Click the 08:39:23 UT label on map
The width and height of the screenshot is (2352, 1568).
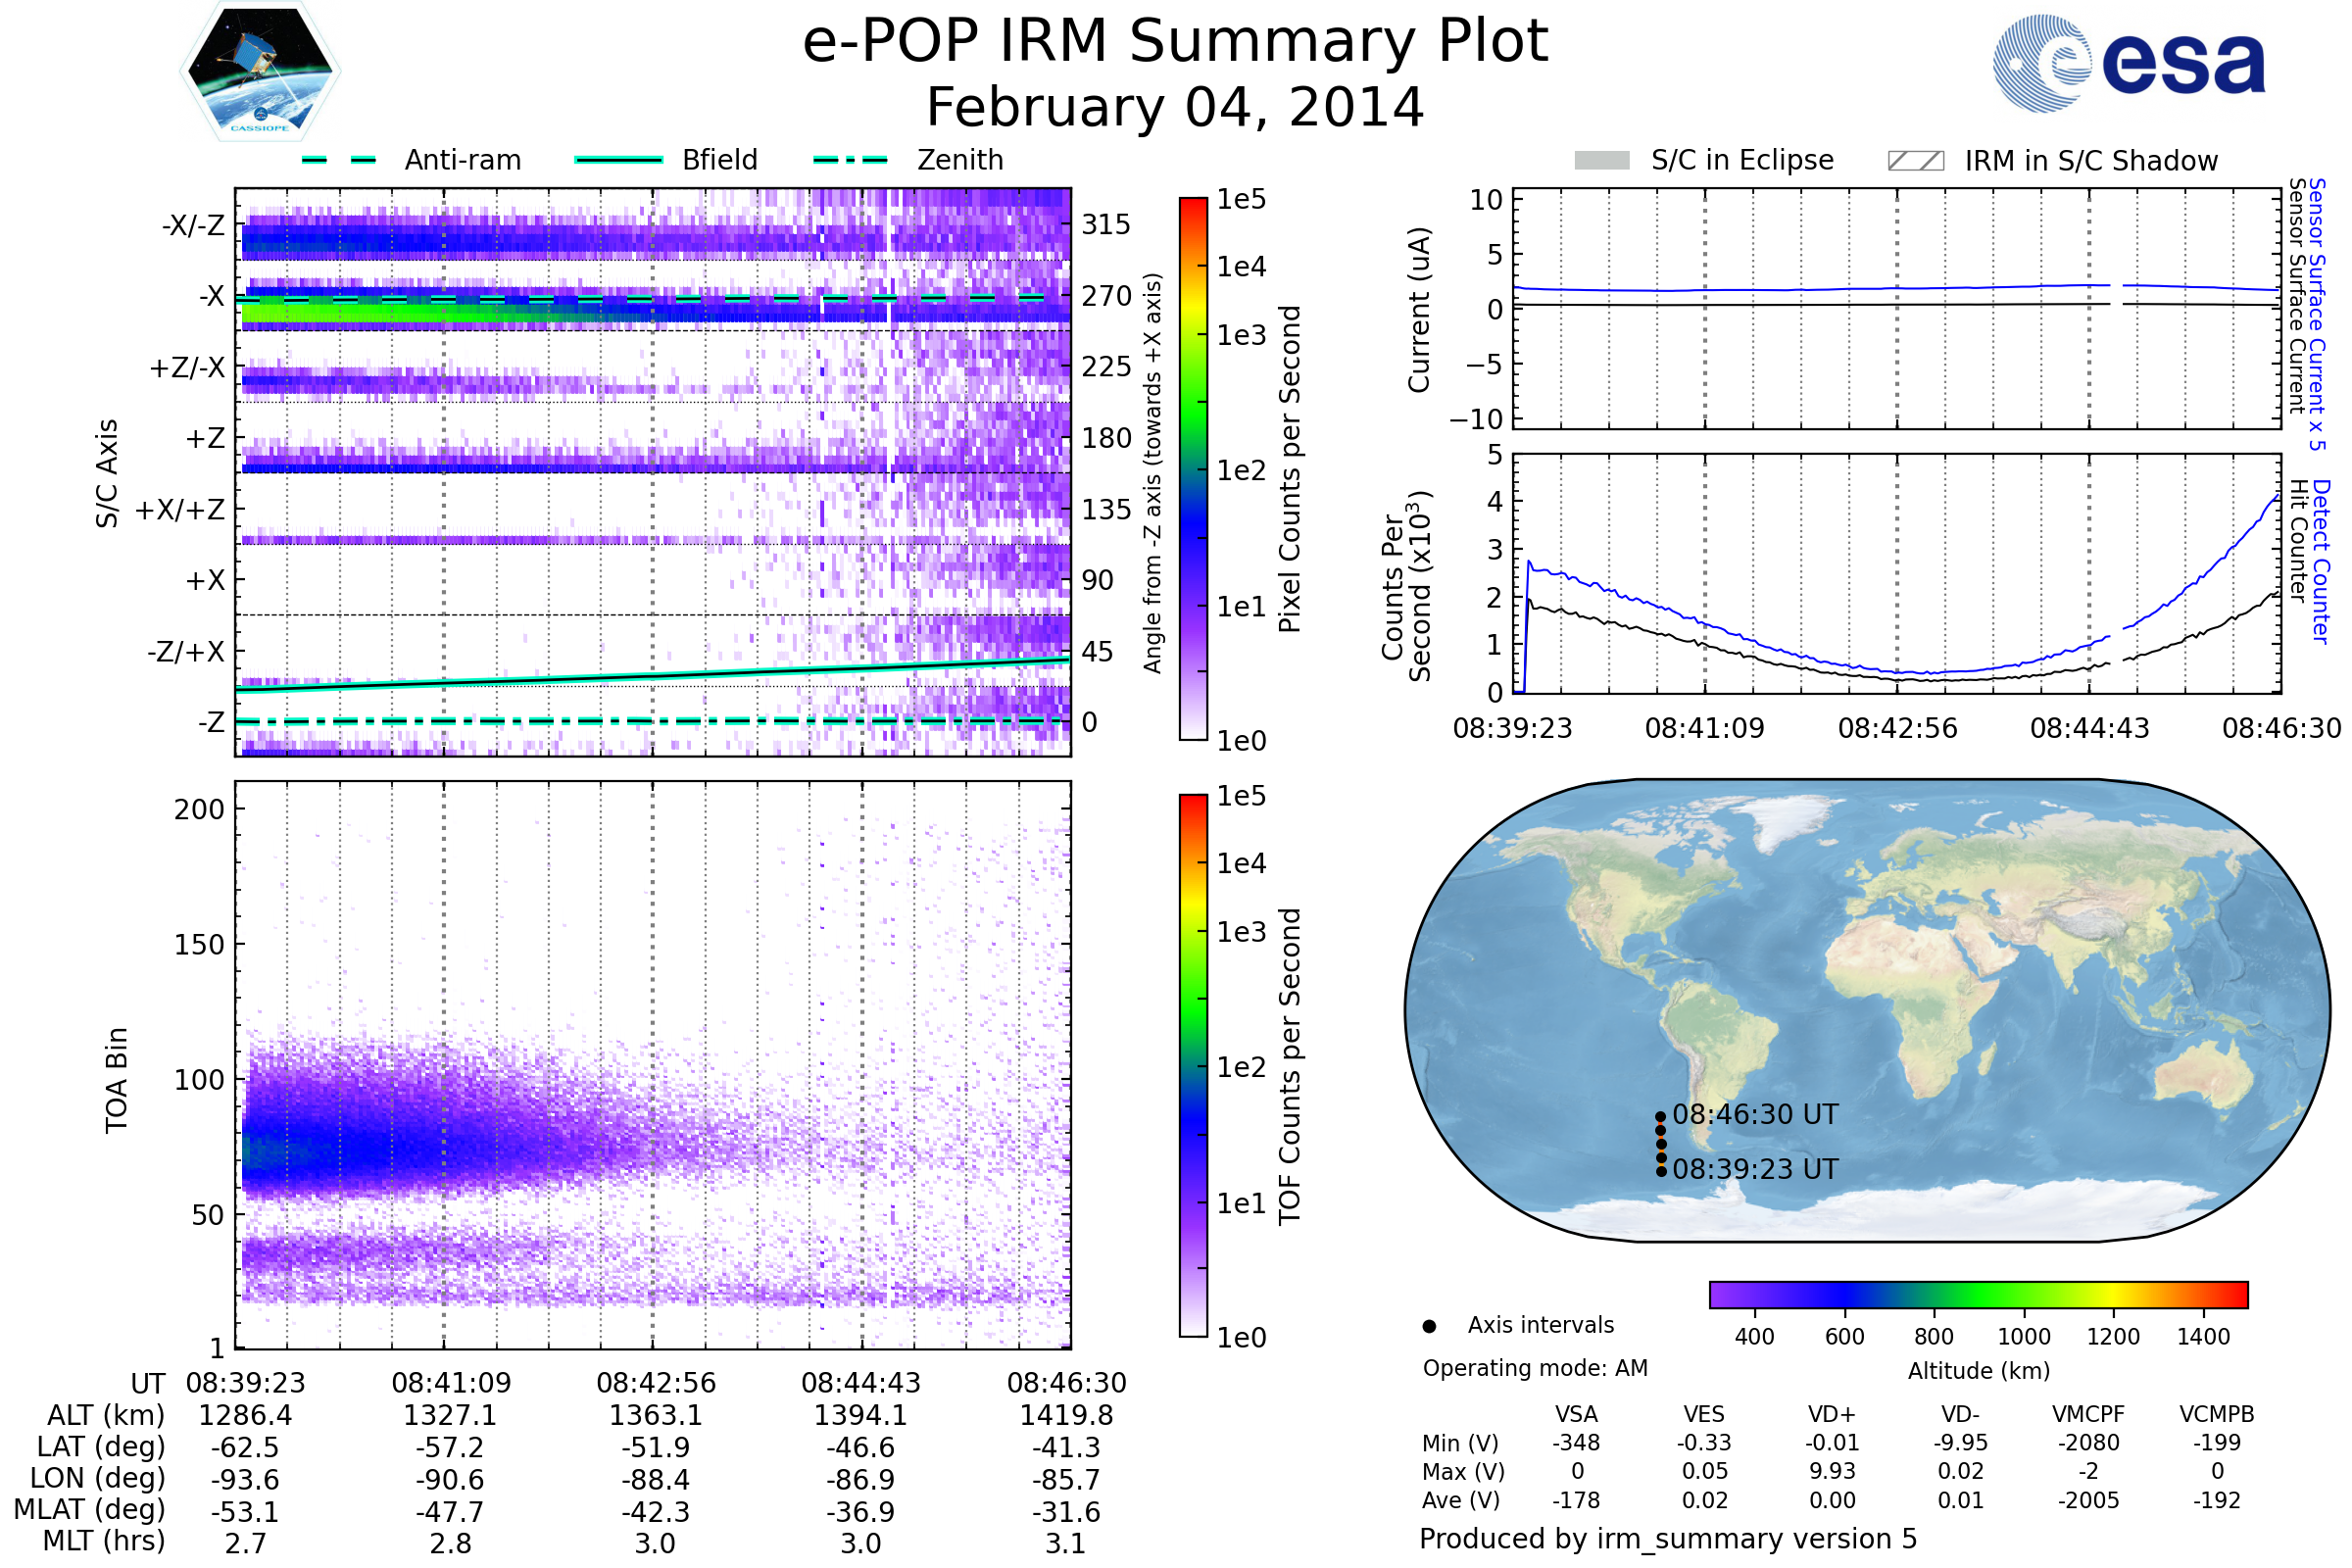coord(1754,1169)
